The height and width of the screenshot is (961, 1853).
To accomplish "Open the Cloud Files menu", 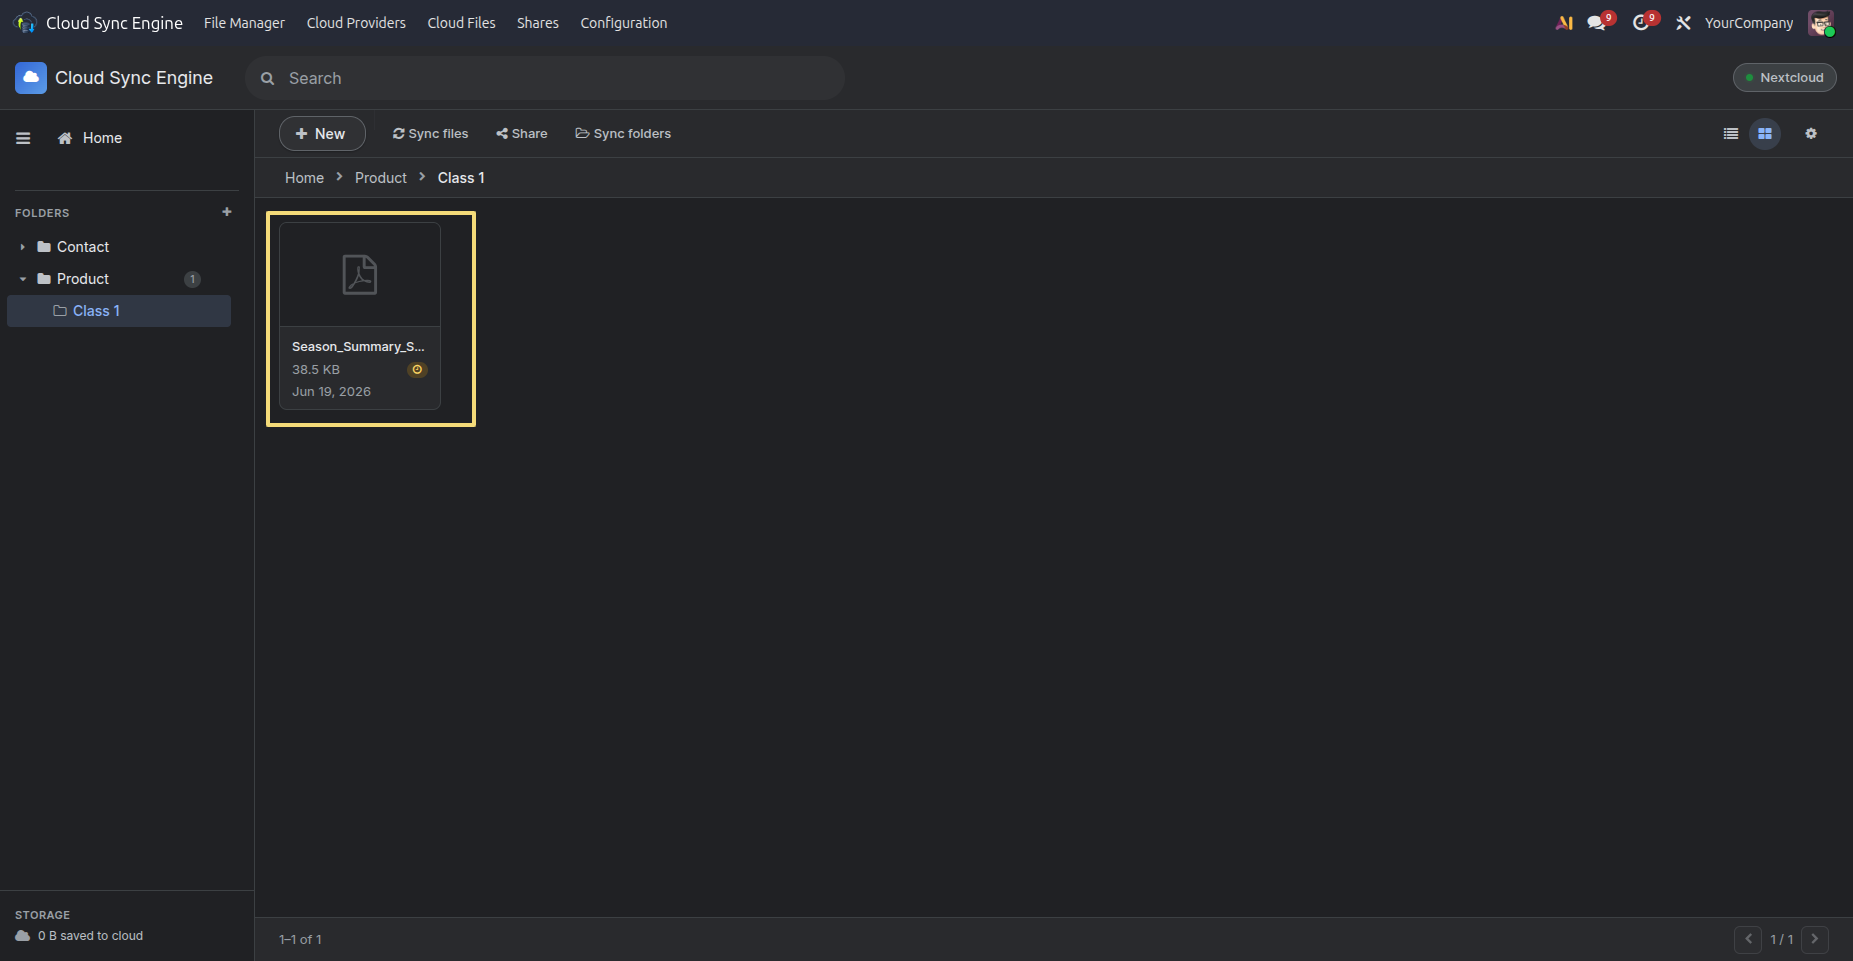I will 461,23.
